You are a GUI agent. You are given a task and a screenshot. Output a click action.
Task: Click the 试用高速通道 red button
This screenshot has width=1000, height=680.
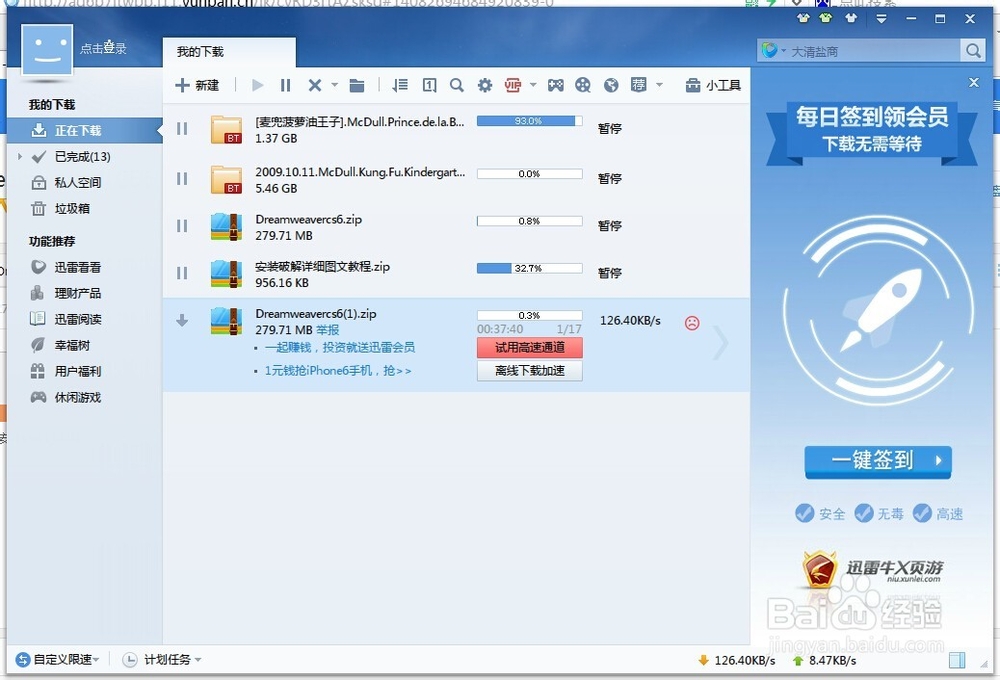(x=529, y=348)
